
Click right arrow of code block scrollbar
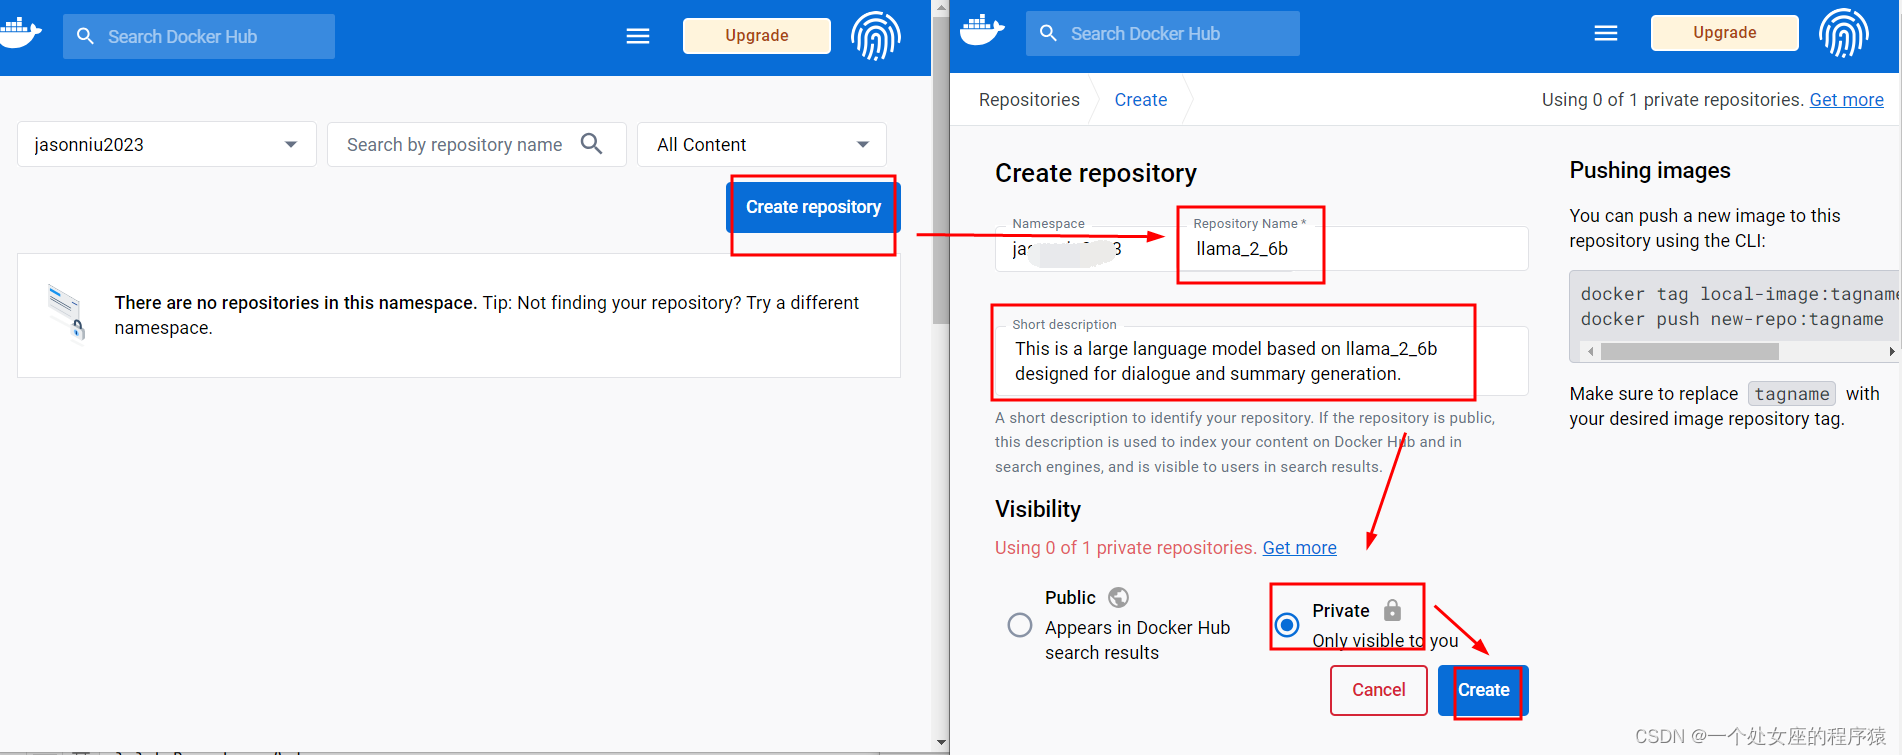point(1891,351)
